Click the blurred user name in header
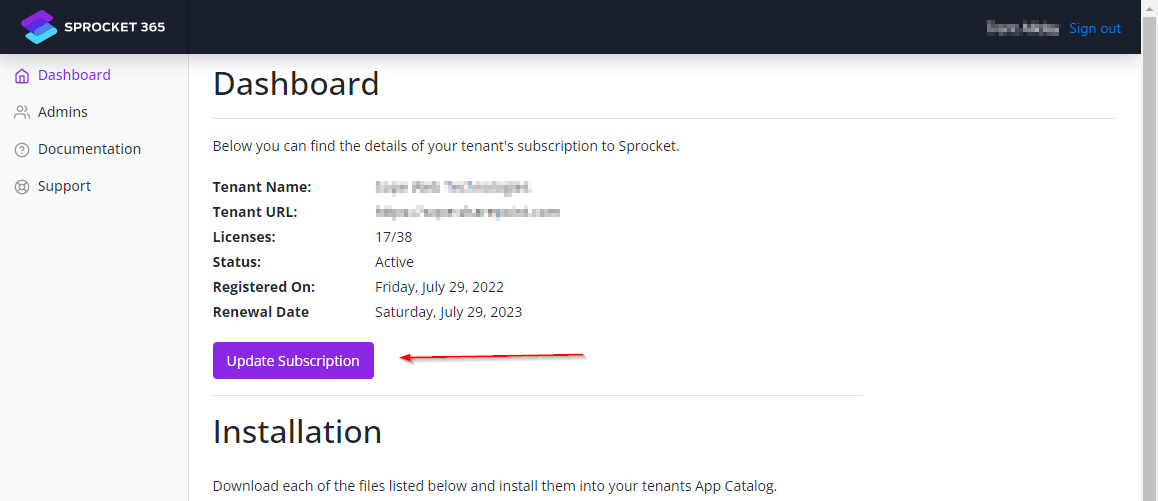1158x501 pixels. [1023, 28]
